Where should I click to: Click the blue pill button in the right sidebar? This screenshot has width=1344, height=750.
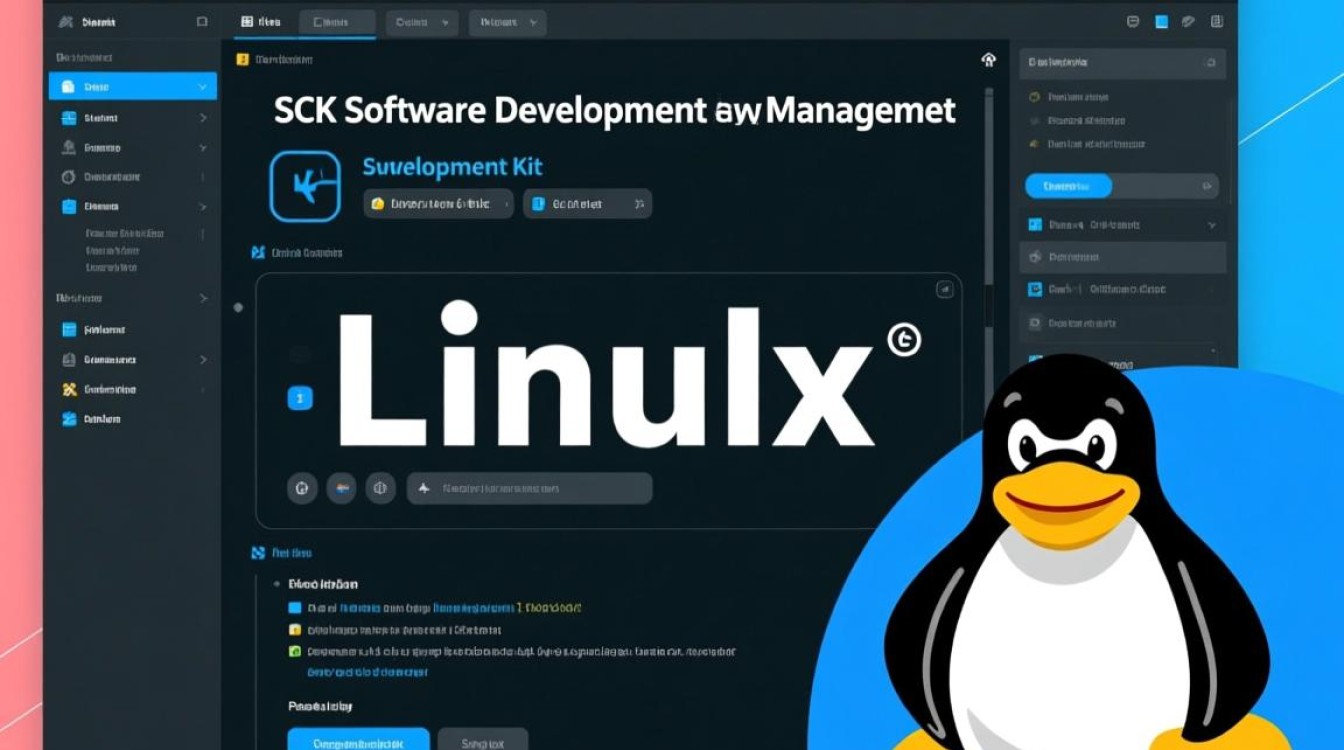(1067, 185)
